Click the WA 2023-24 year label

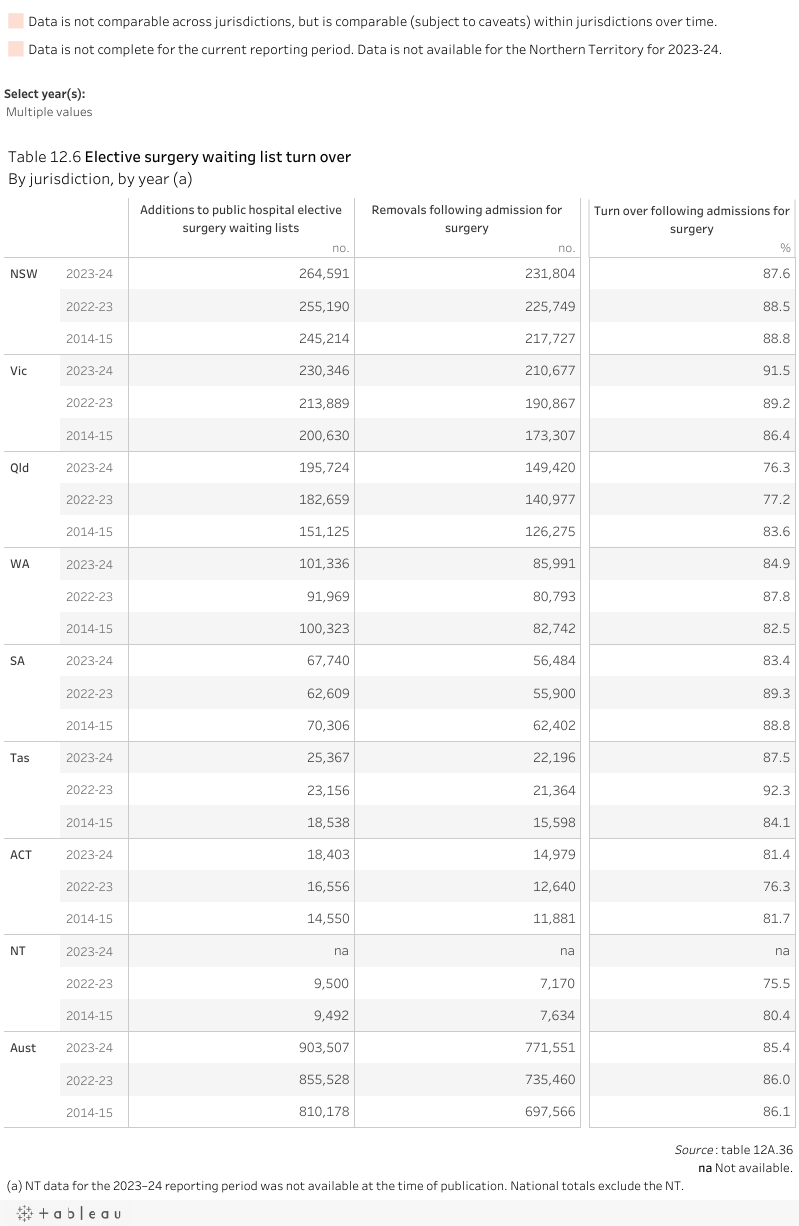point(90,564)
